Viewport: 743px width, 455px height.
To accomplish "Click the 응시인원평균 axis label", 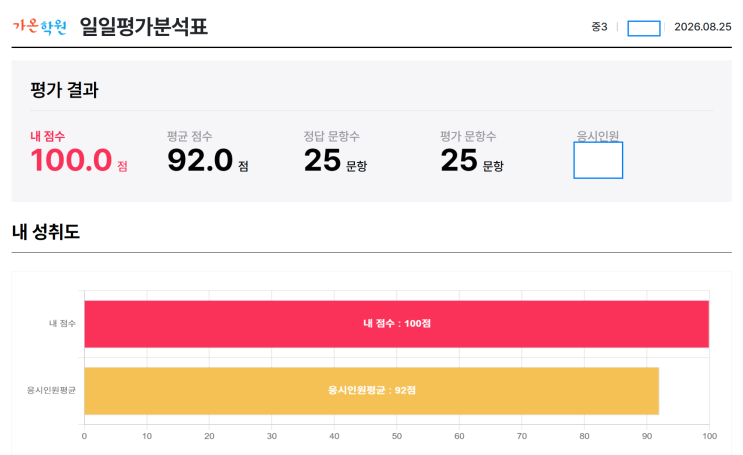I will point(51,390).
